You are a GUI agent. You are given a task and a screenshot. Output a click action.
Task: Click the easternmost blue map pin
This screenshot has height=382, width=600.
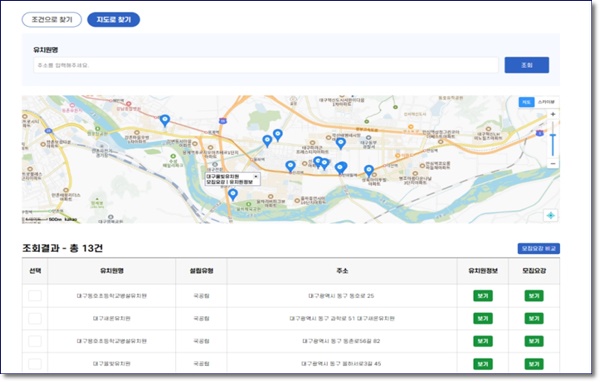pos(368,171)
